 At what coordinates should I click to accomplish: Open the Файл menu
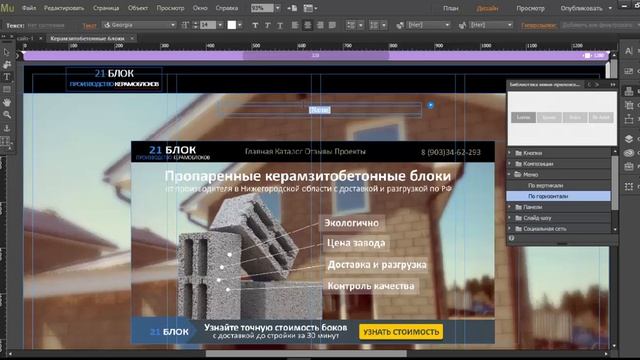coord(29,8)
